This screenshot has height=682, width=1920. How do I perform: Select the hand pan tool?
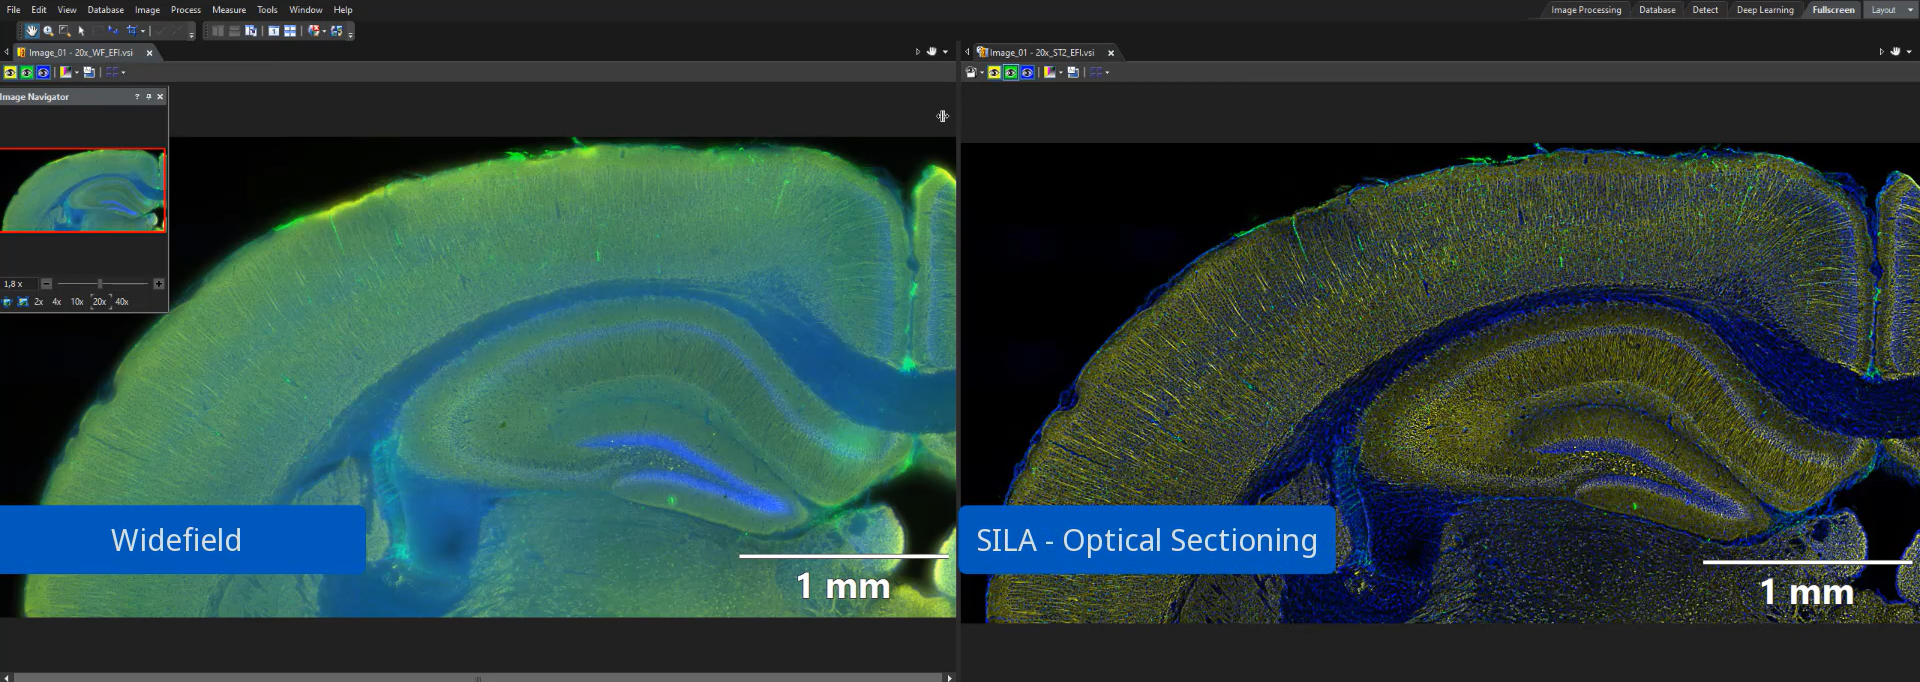(x=32, y=31)
